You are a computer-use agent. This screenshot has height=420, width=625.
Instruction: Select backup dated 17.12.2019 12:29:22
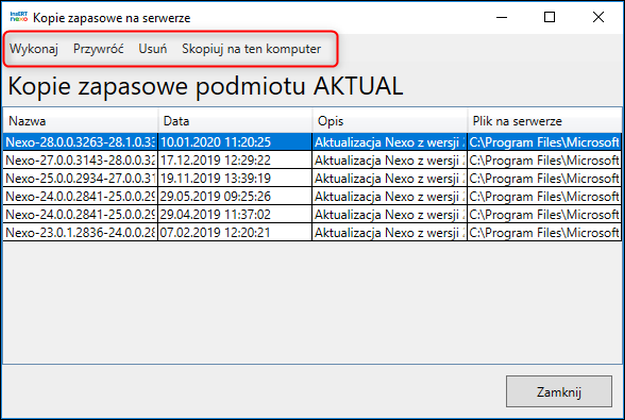pos(312,160)
